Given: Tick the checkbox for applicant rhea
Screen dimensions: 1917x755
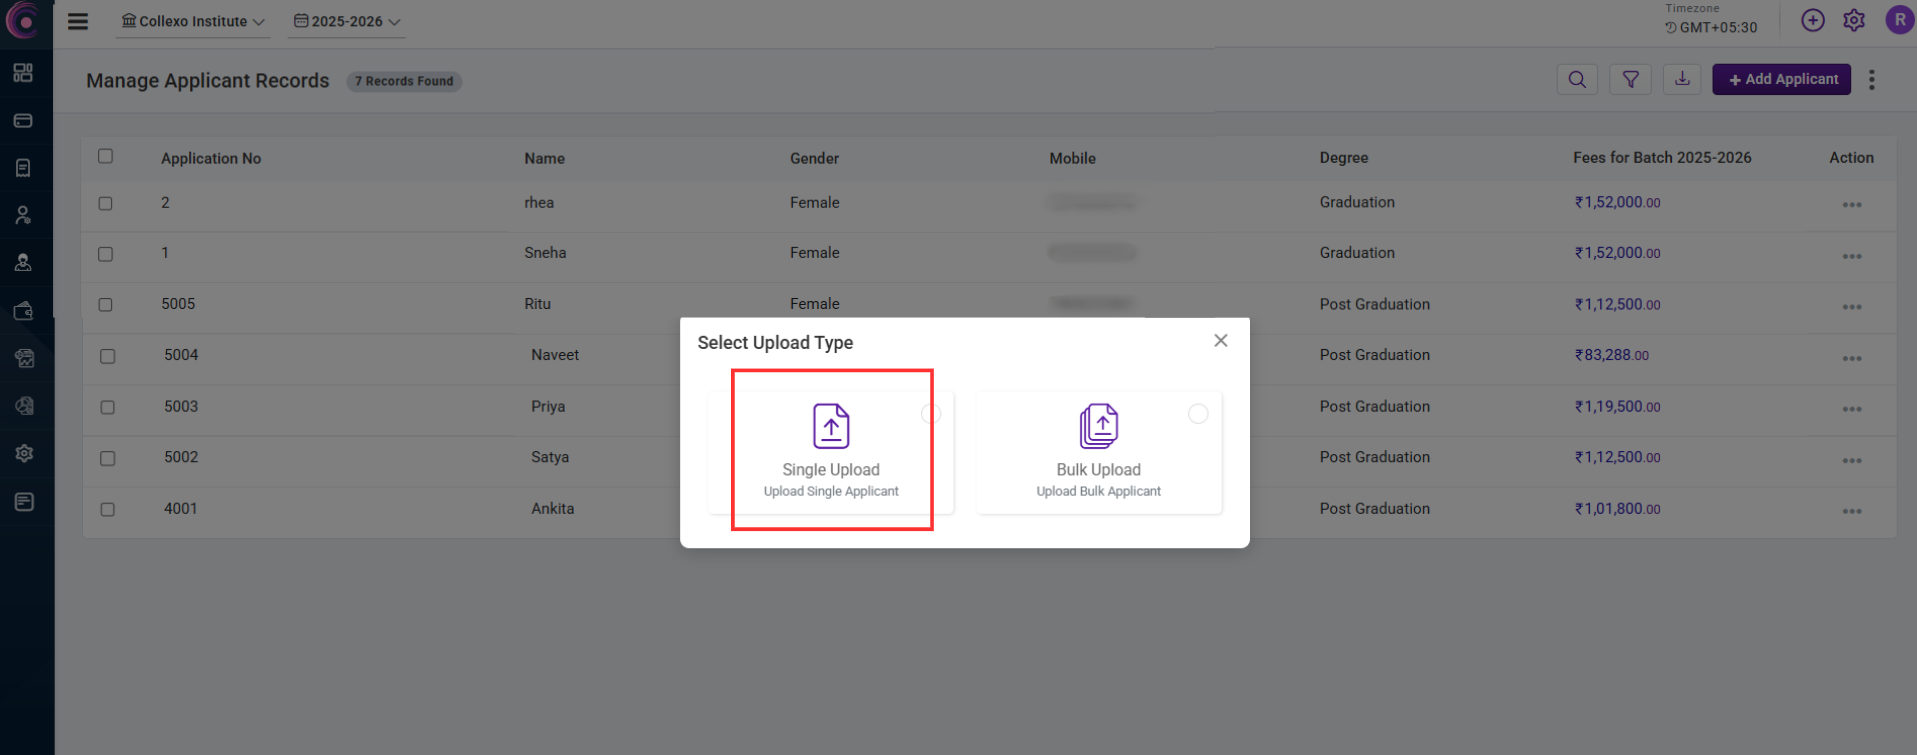Looking at the screenshot, I should click(x=106, y=203).
